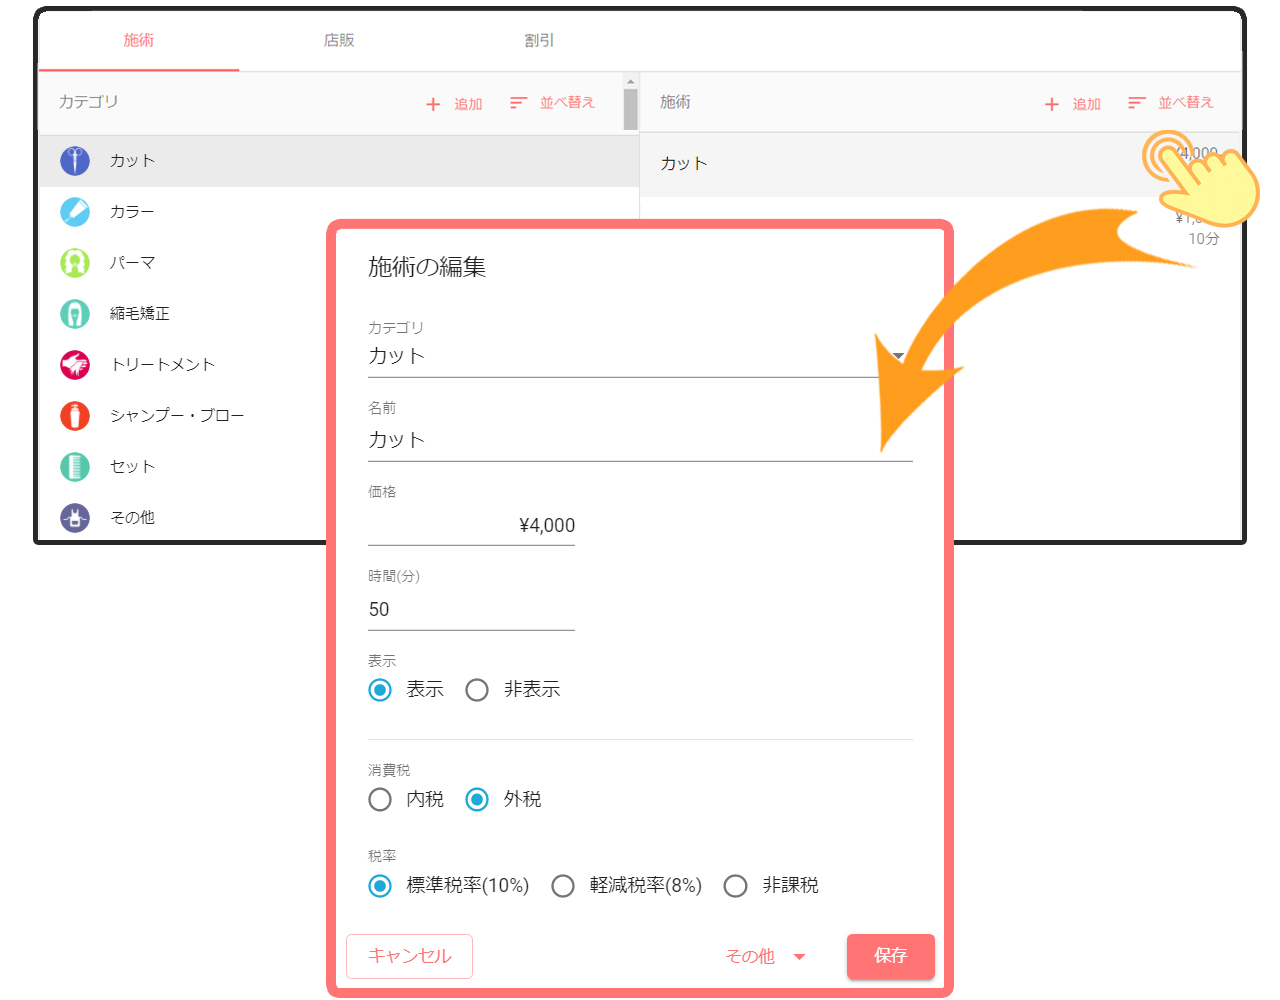
Task: Click the シャンプー・ブロー bottle icon
Action: click(x=75, y=415)
